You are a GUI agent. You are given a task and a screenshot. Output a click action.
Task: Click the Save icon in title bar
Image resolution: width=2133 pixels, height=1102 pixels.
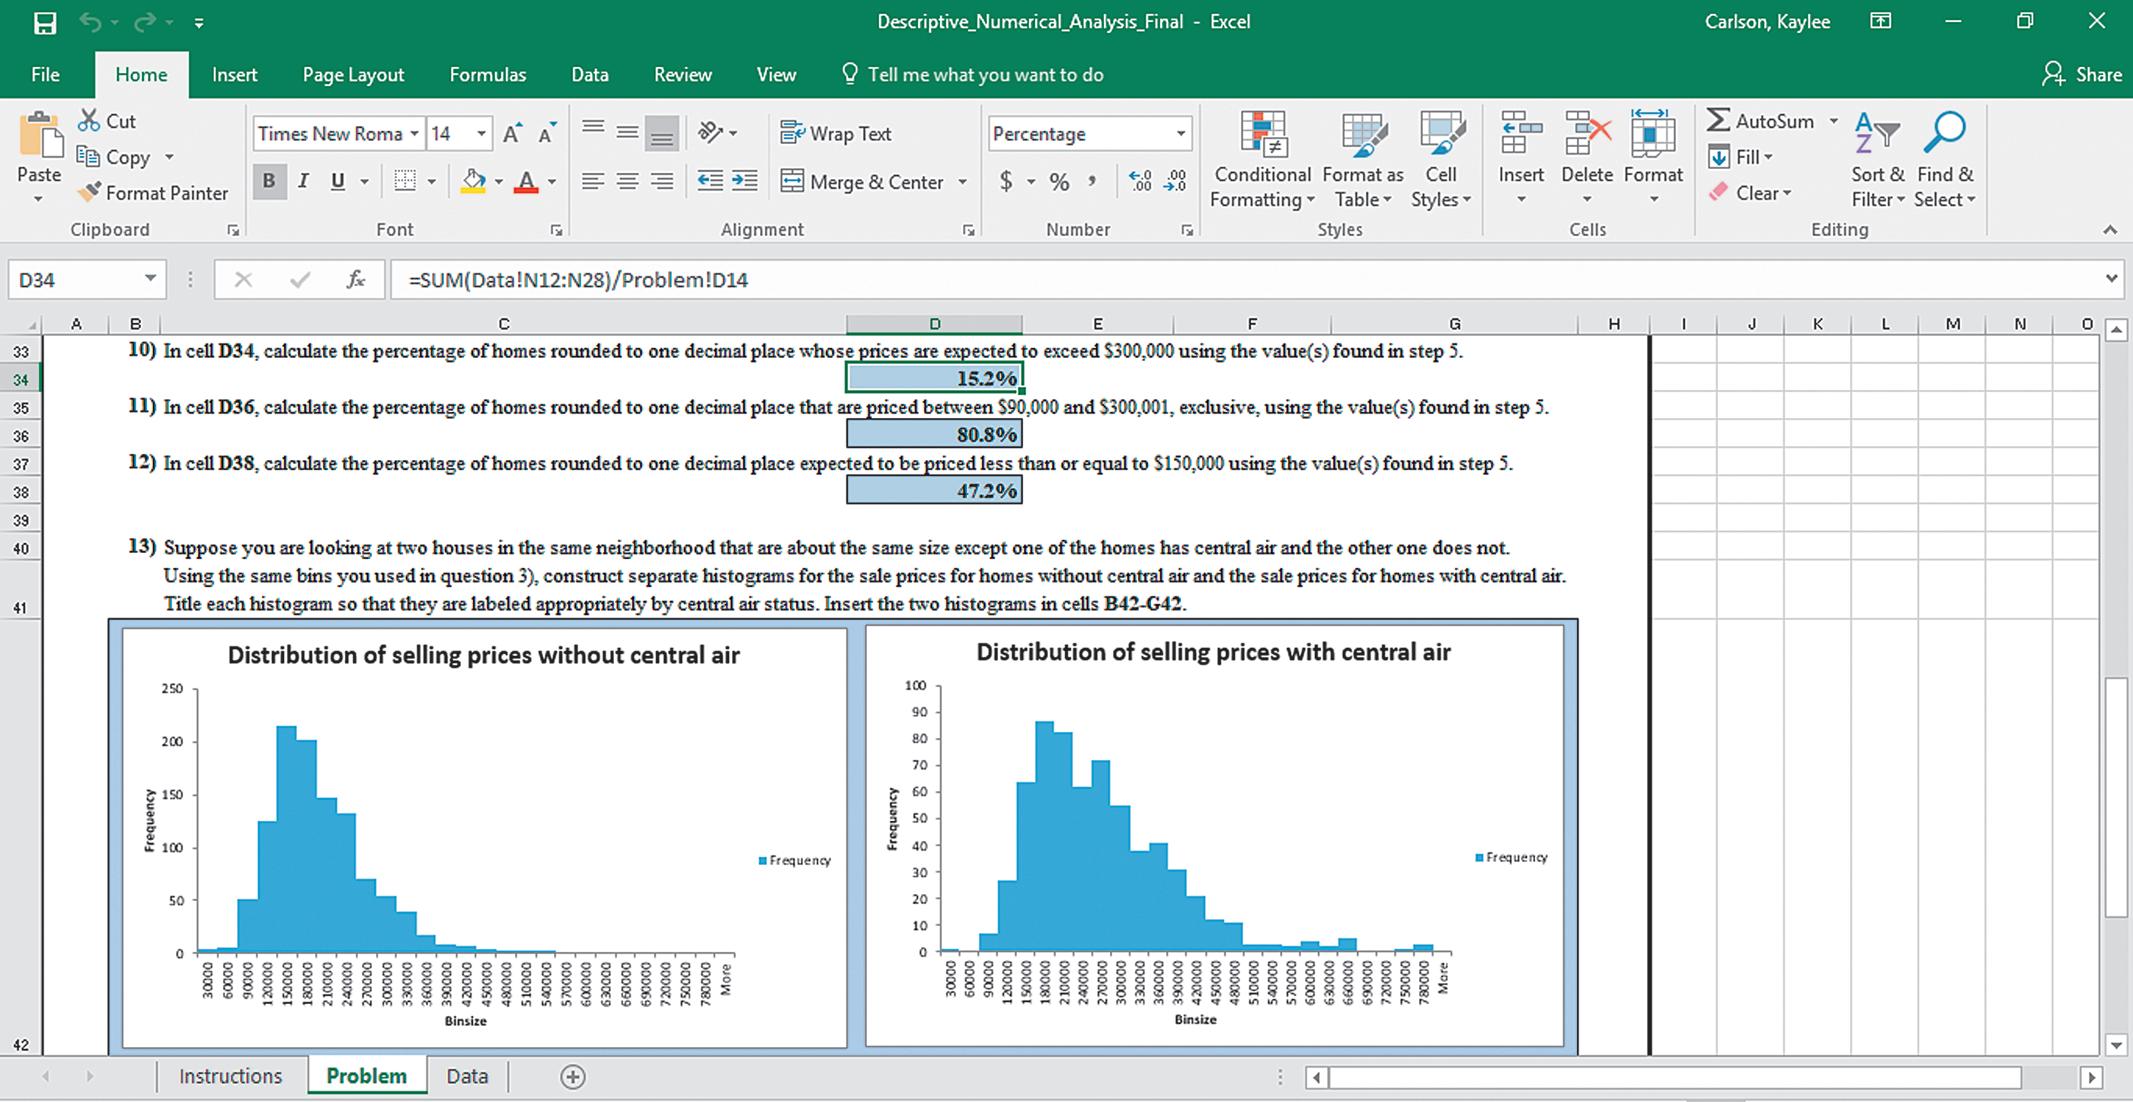point(44,22)
